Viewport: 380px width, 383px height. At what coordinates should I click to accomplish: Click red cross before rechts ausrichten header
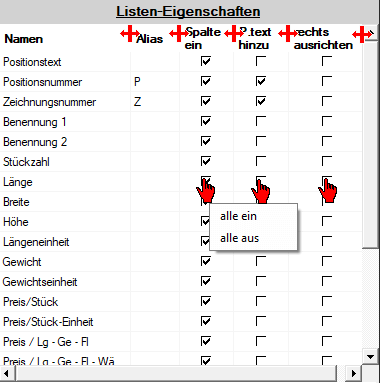tap(288, 33)
